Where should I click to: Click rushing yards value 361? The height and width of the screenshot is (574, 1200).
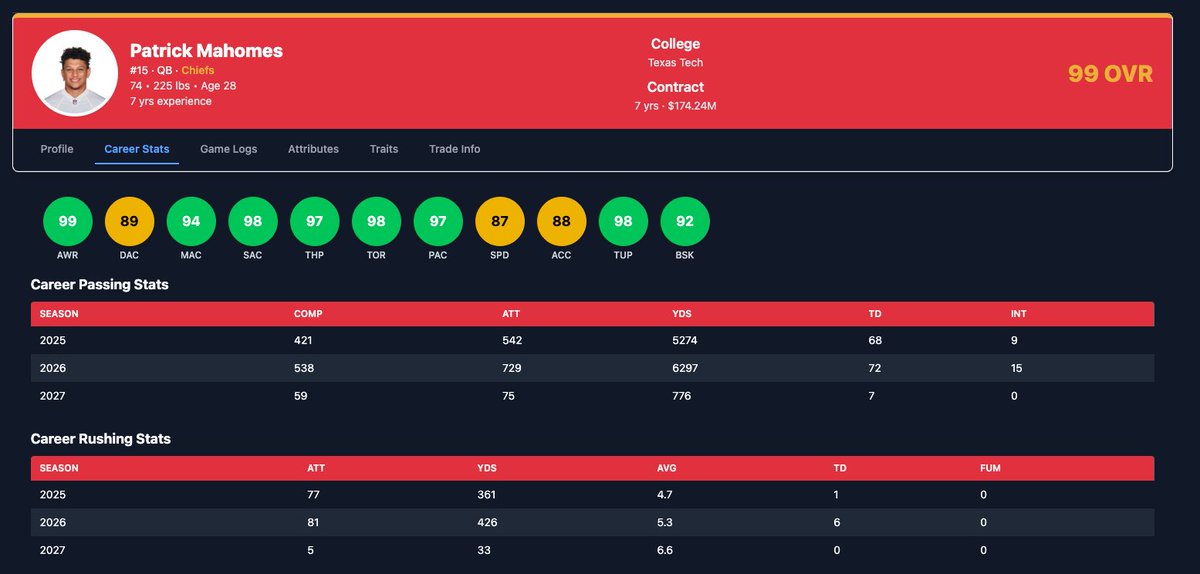pyautogui.click(x=488, y=495)
